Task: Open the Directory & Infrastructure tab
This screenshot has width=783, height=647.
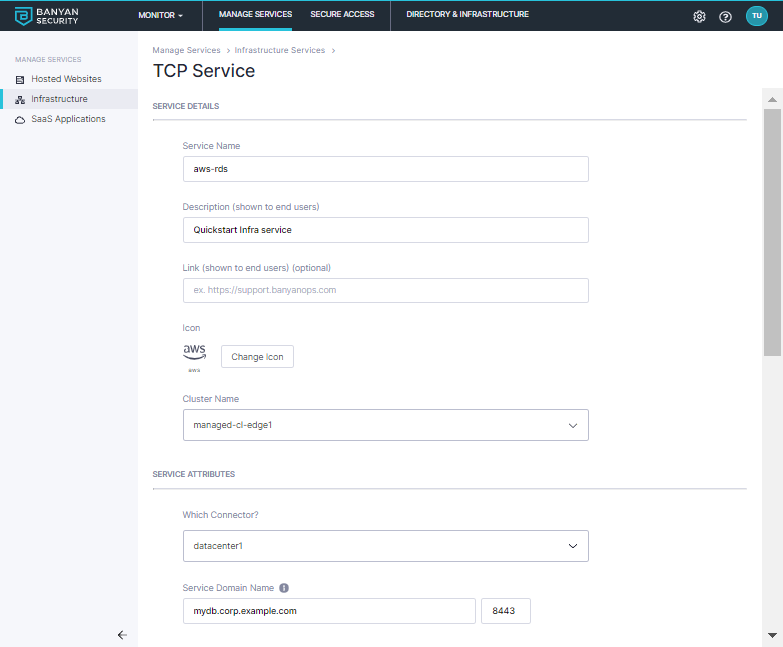Action: (x=467, y=15)
